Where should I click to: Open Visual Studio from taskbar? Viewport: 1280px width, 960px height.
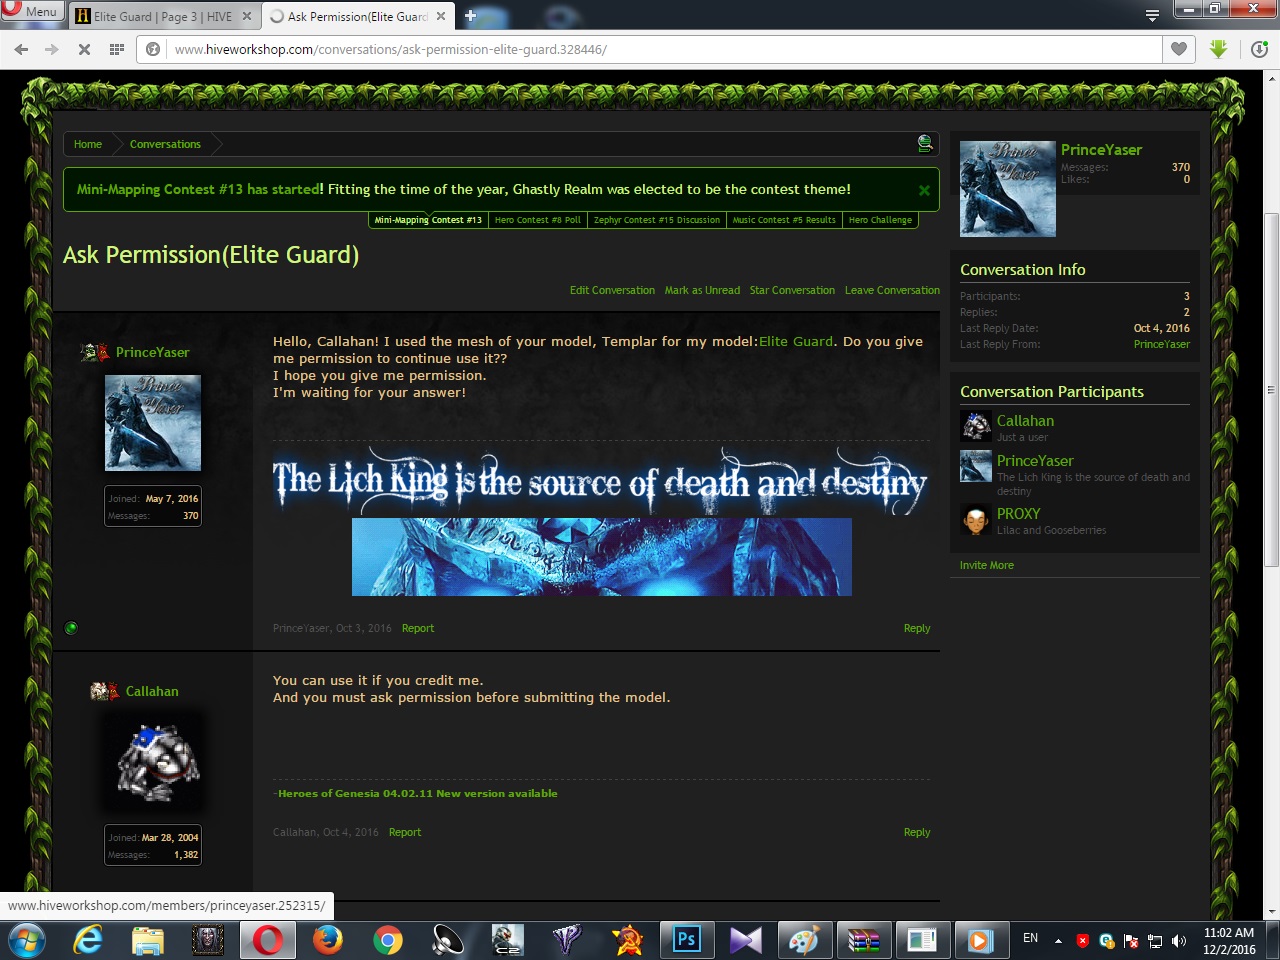(745, 940)
